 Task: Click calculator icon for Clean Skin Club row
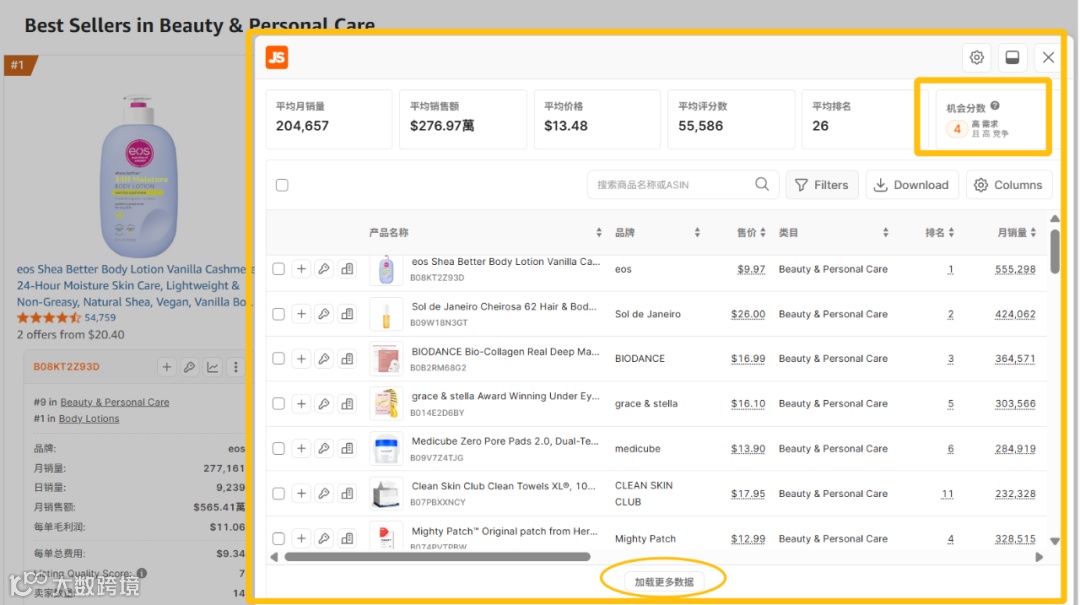click(x=347, y=493)
